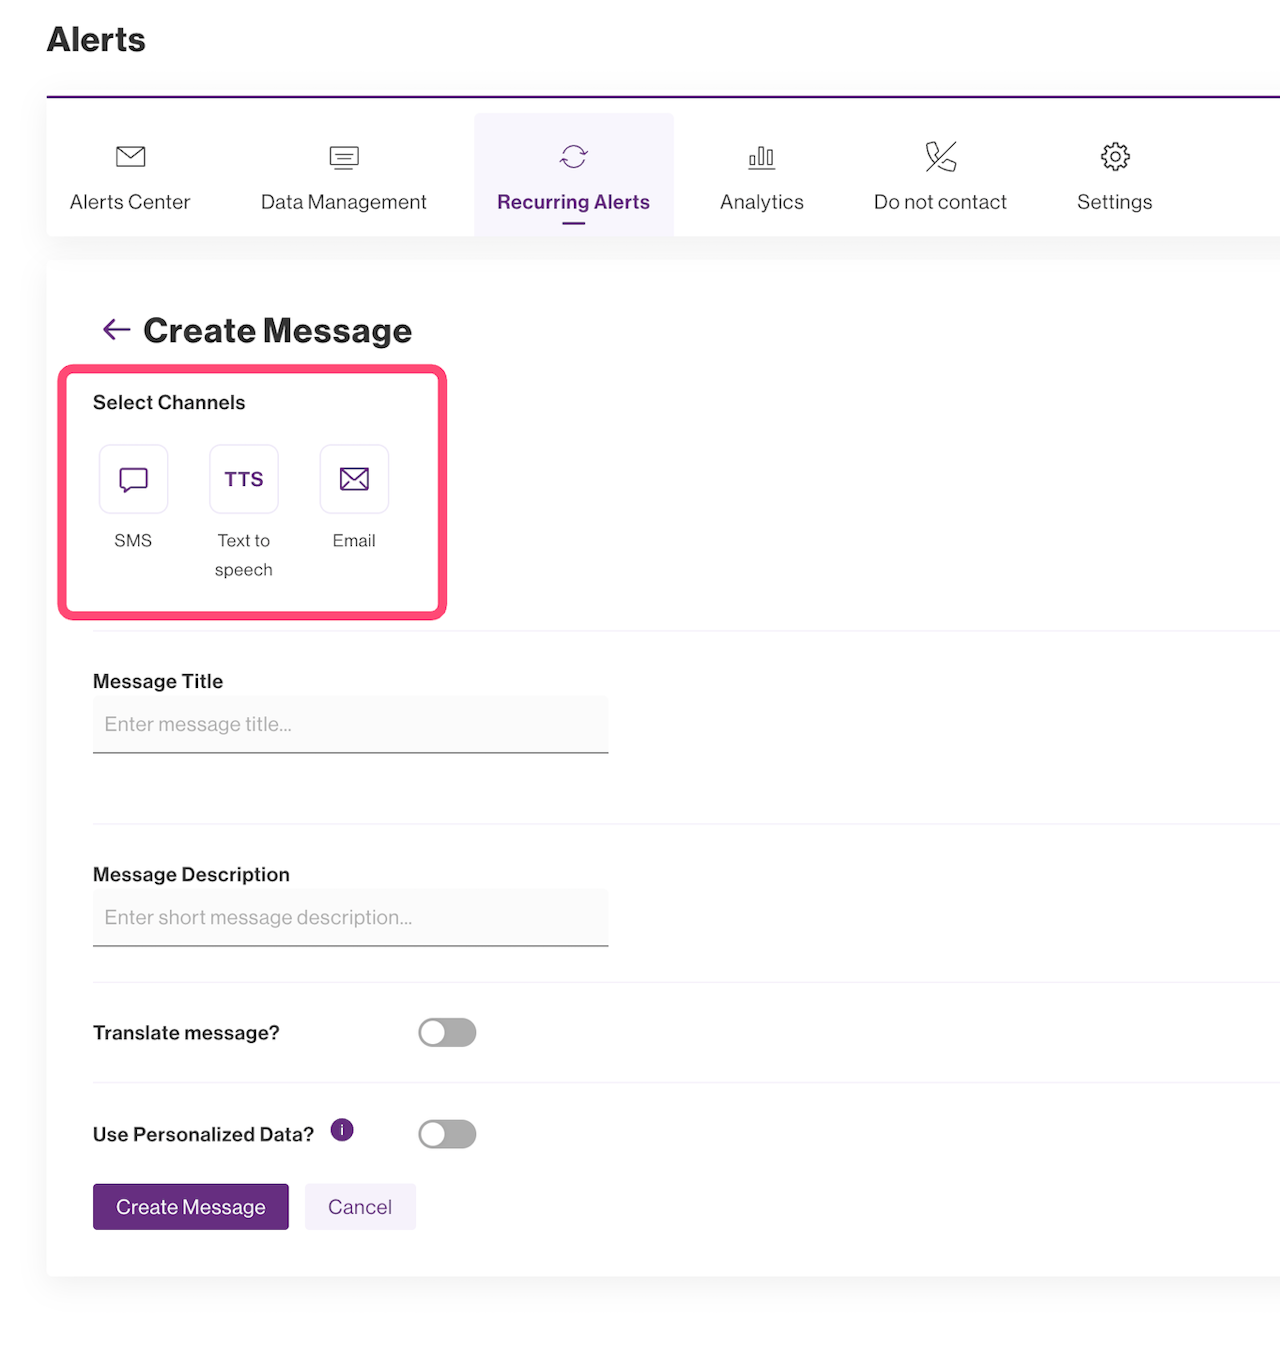
Task: Click the Analytics bar chart icon
Action: click(x=761, y=157)
